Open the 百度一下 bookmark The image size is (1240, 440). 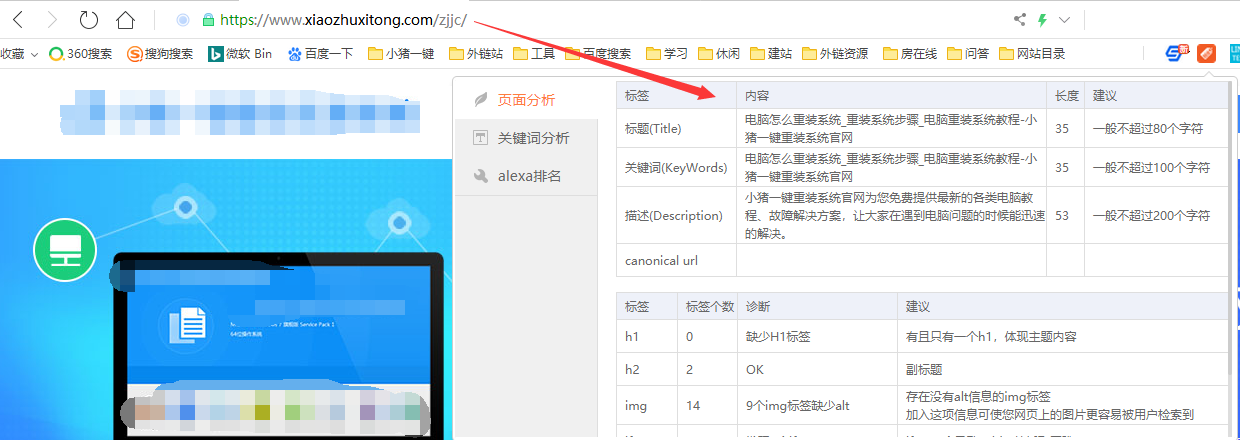pos(320,54)
